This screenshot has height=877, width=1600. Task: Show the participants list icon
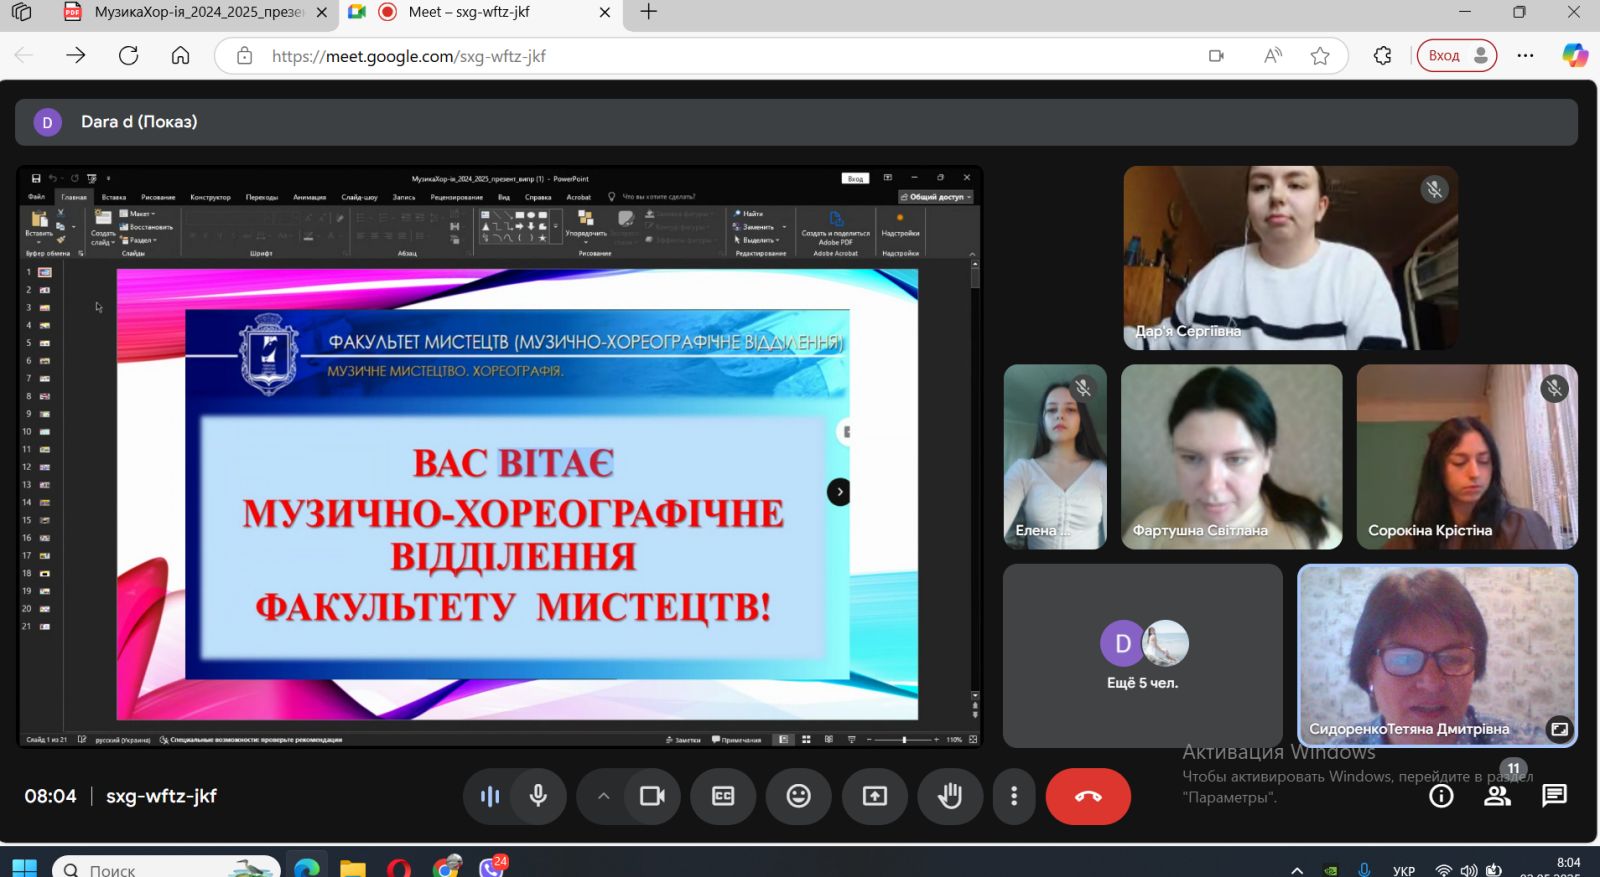[1497, 796]
